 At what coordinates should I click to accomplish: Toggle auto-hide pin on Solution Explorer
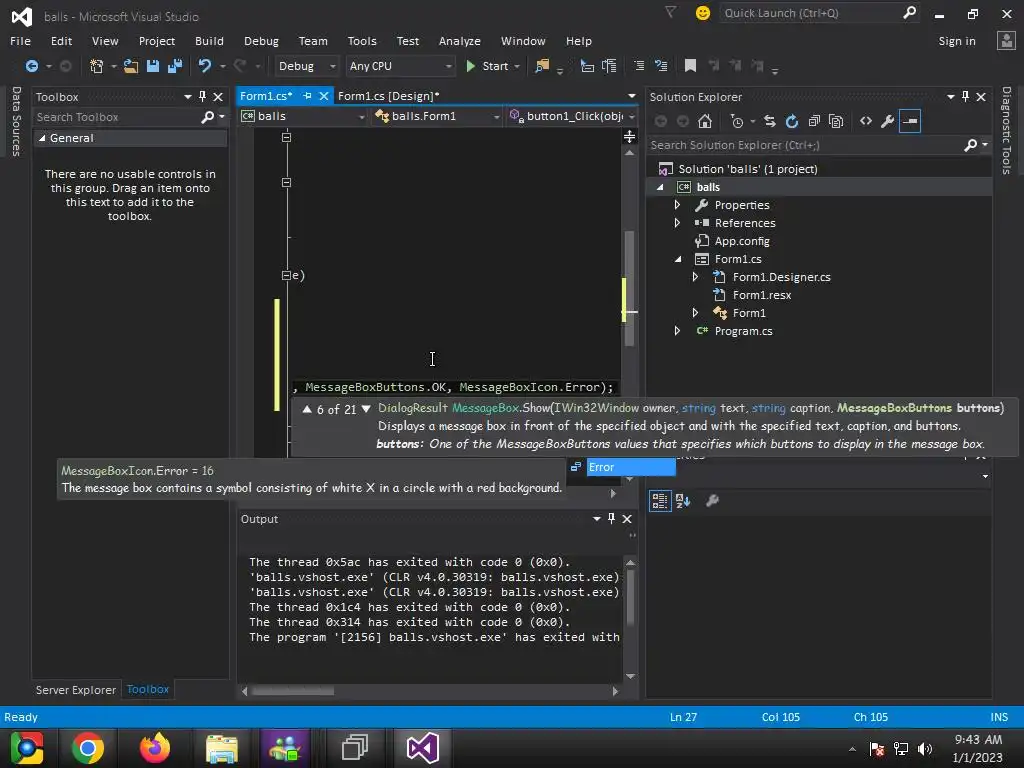[x=965, y=97]
